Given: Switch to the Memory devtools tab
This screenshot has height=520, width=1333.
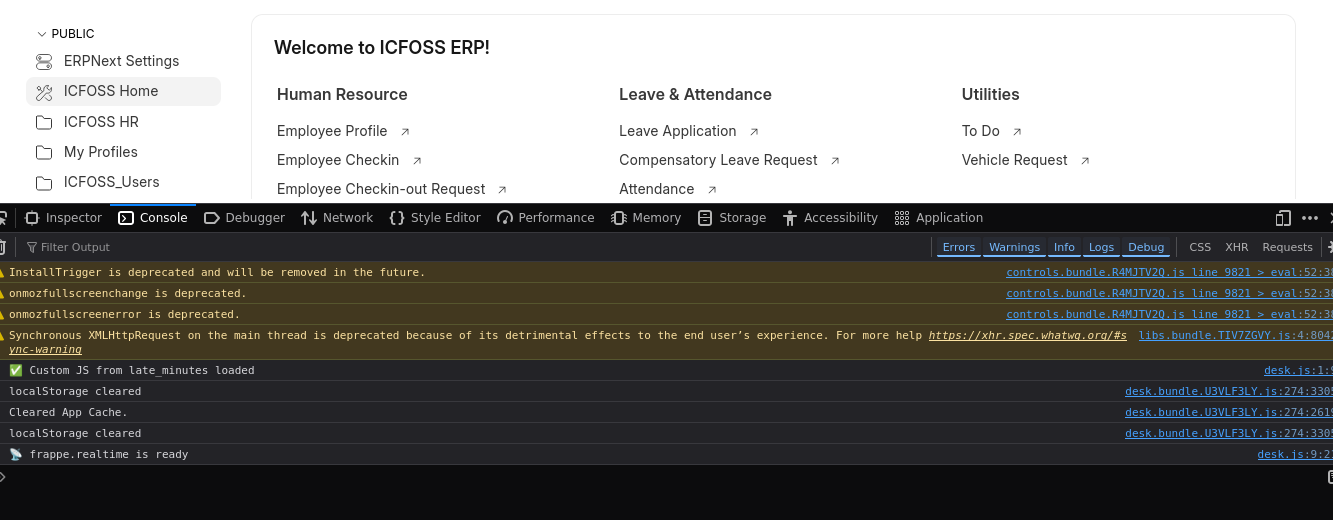Looking at the screenshot, I should (x=645, y=218).
